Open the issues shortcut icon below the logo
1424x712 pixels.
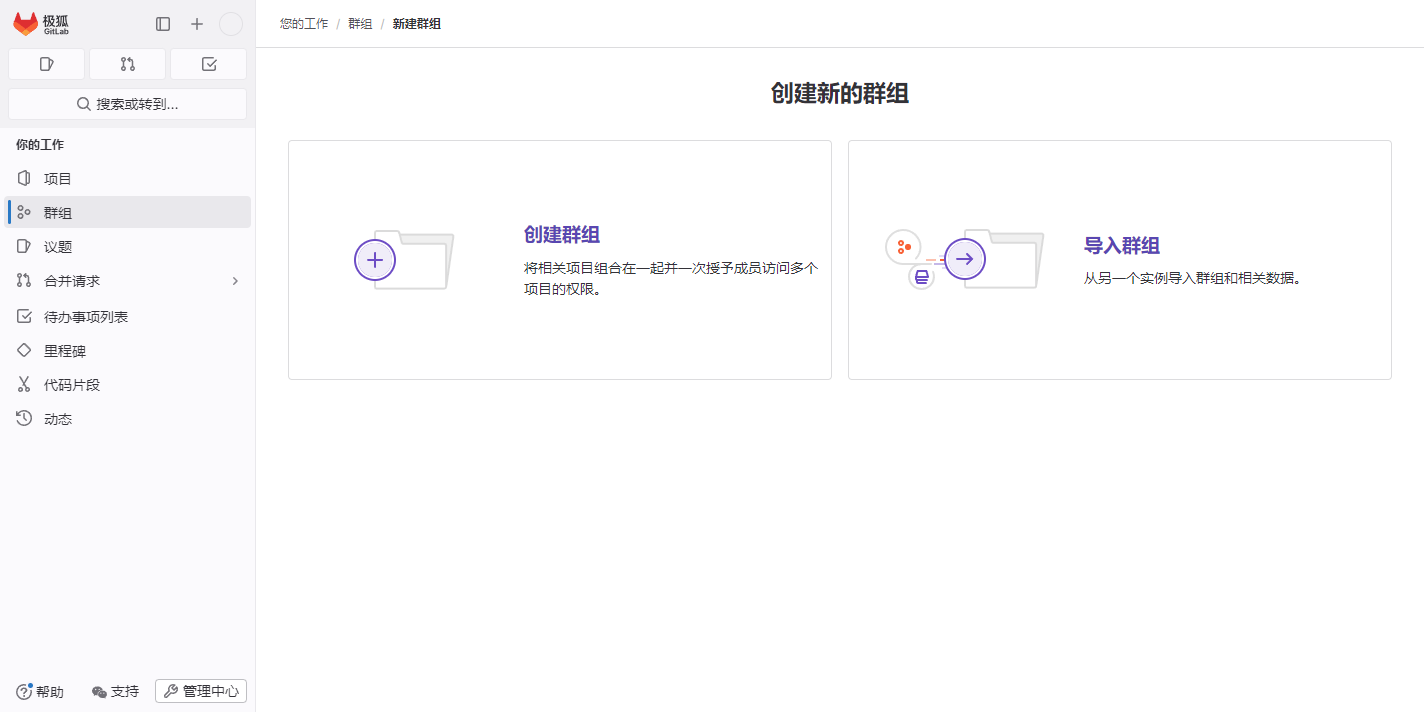tap(46, 63)
